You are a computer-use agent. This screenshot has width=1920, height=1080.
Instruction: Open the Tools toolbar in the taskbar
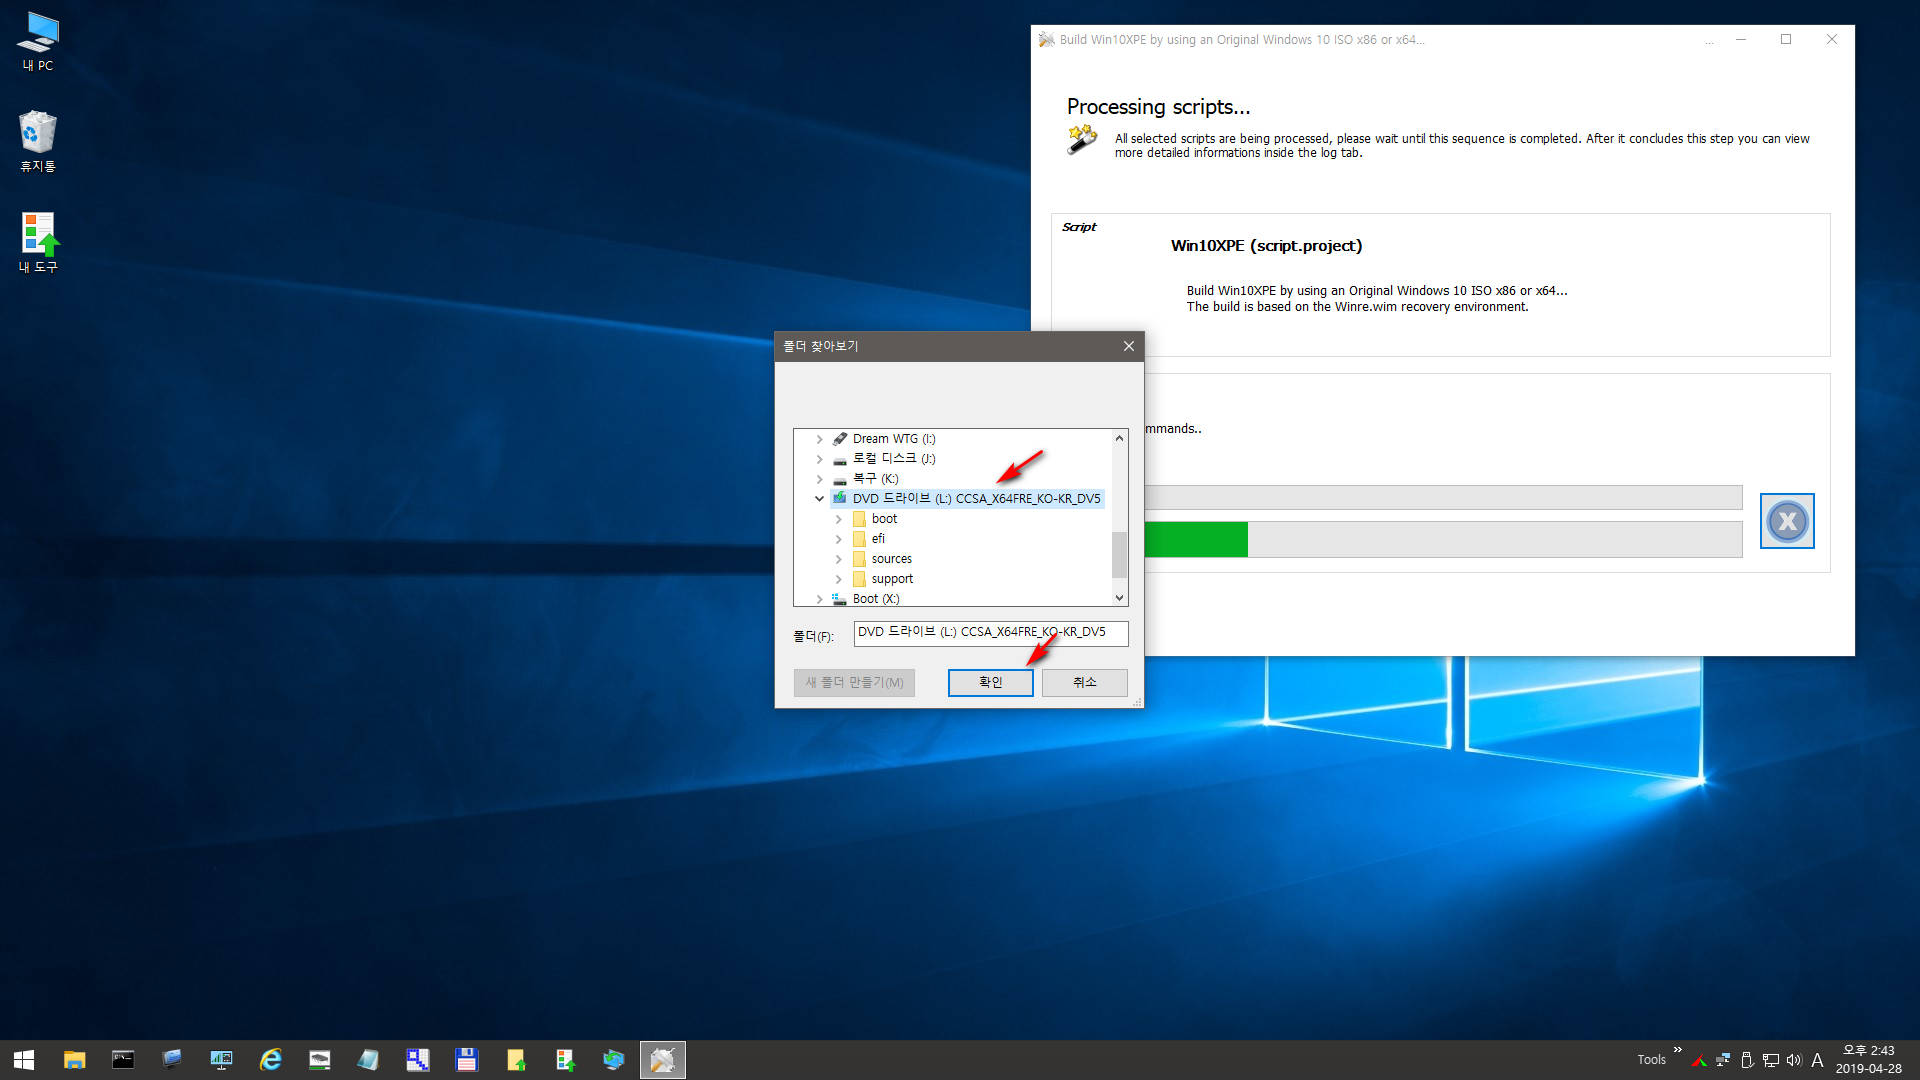tap(1651, 1060)
